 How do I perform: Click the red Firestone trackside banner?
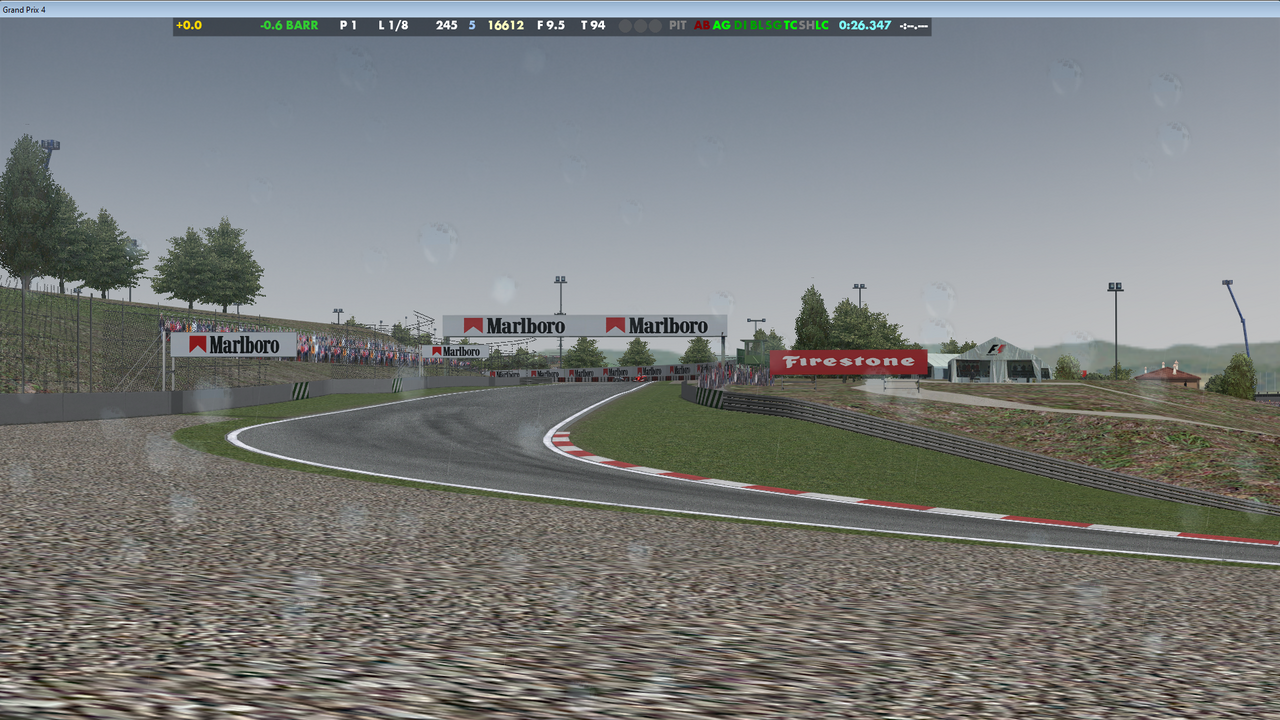[848, 362]
